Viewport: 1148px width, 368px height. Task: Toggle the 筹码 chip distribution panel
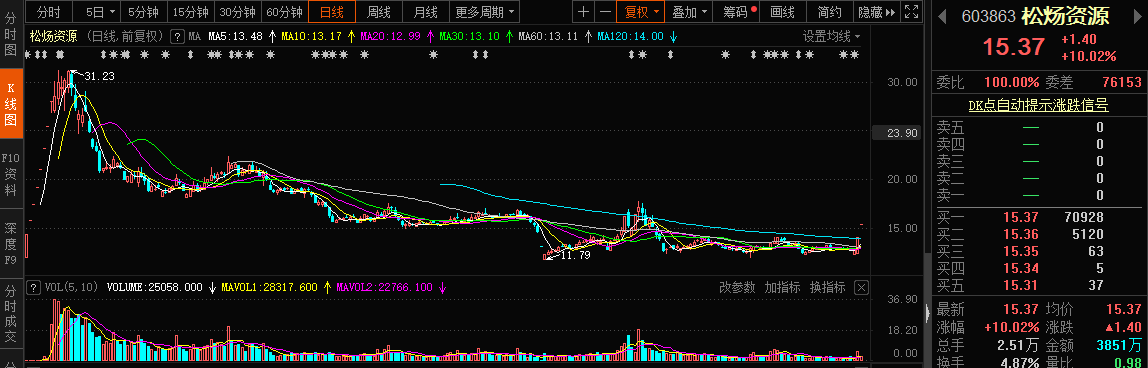pos(739,12)
